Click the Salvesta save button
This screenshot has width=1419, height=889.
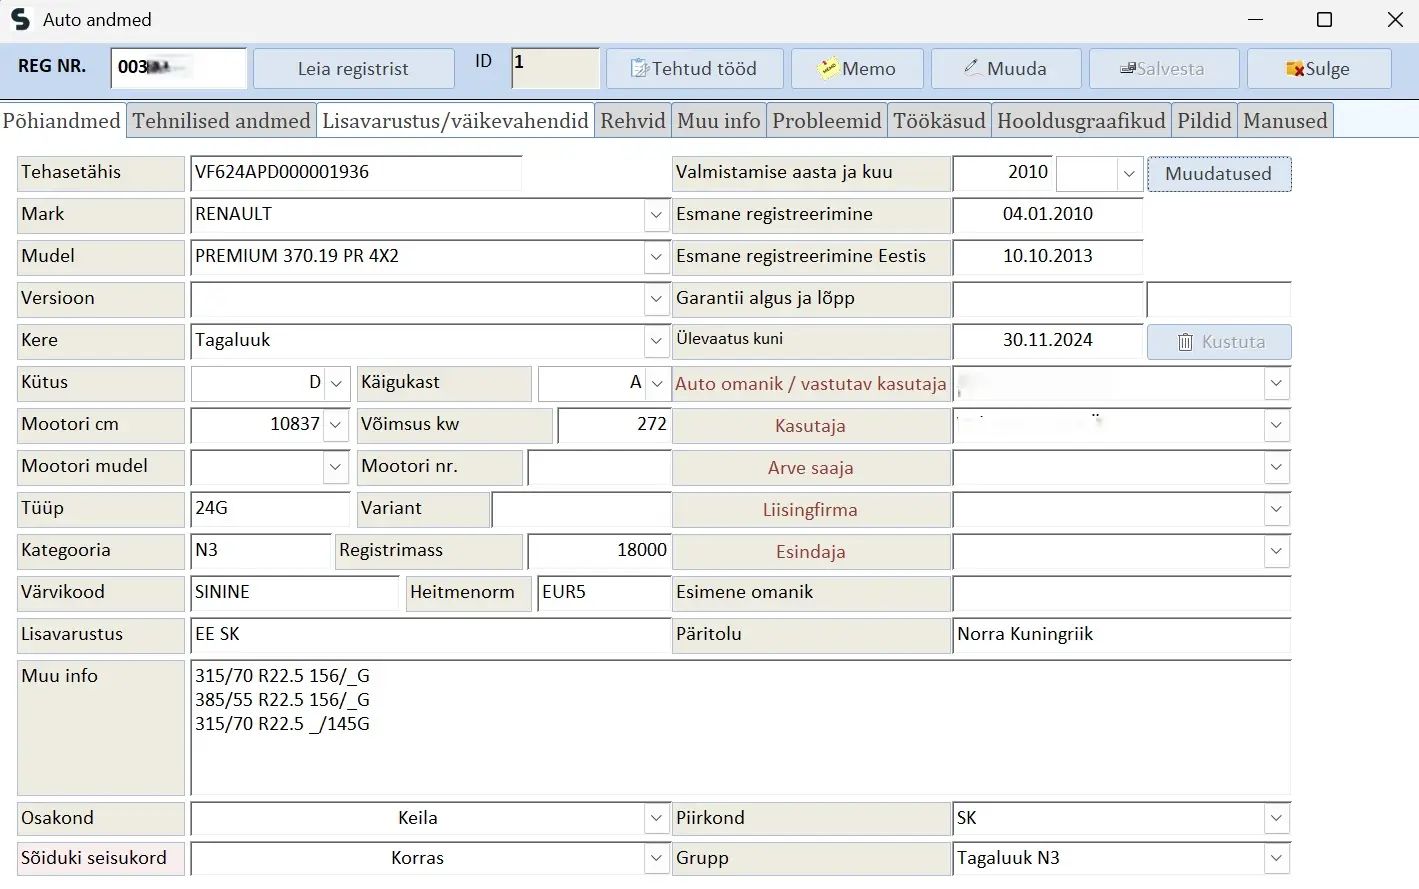[x=1164, y=69]
